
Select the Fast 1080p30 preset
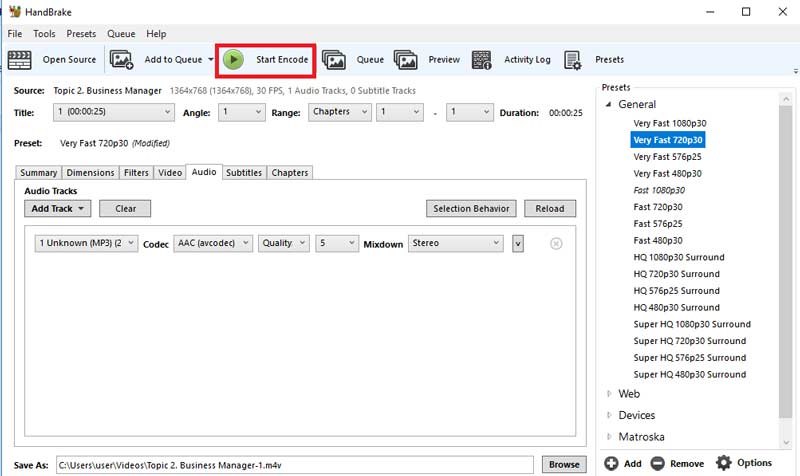point(659,190)
